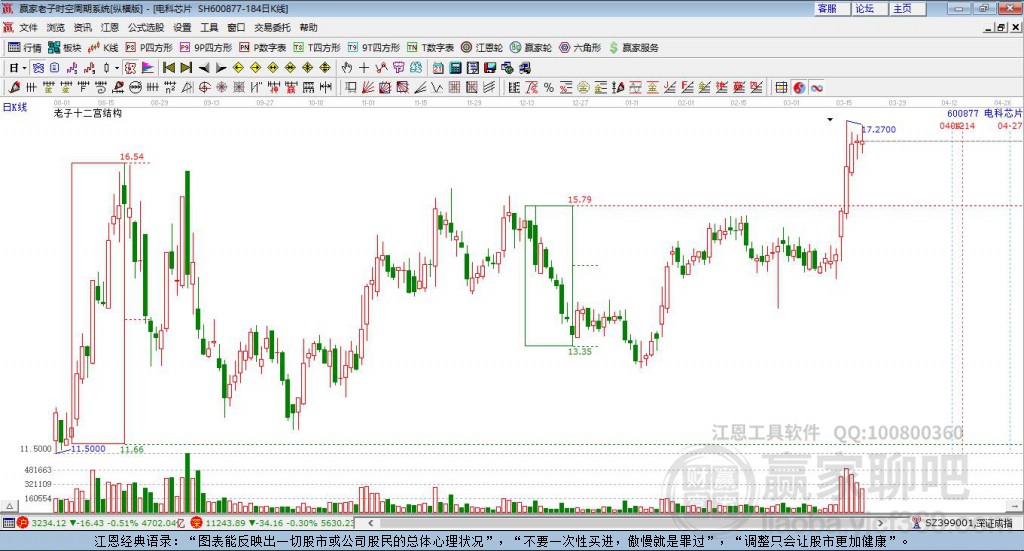This screenshot has height=551, width=1024.
Task: Open the 设置 menu
Action: (x=182, y=27)
